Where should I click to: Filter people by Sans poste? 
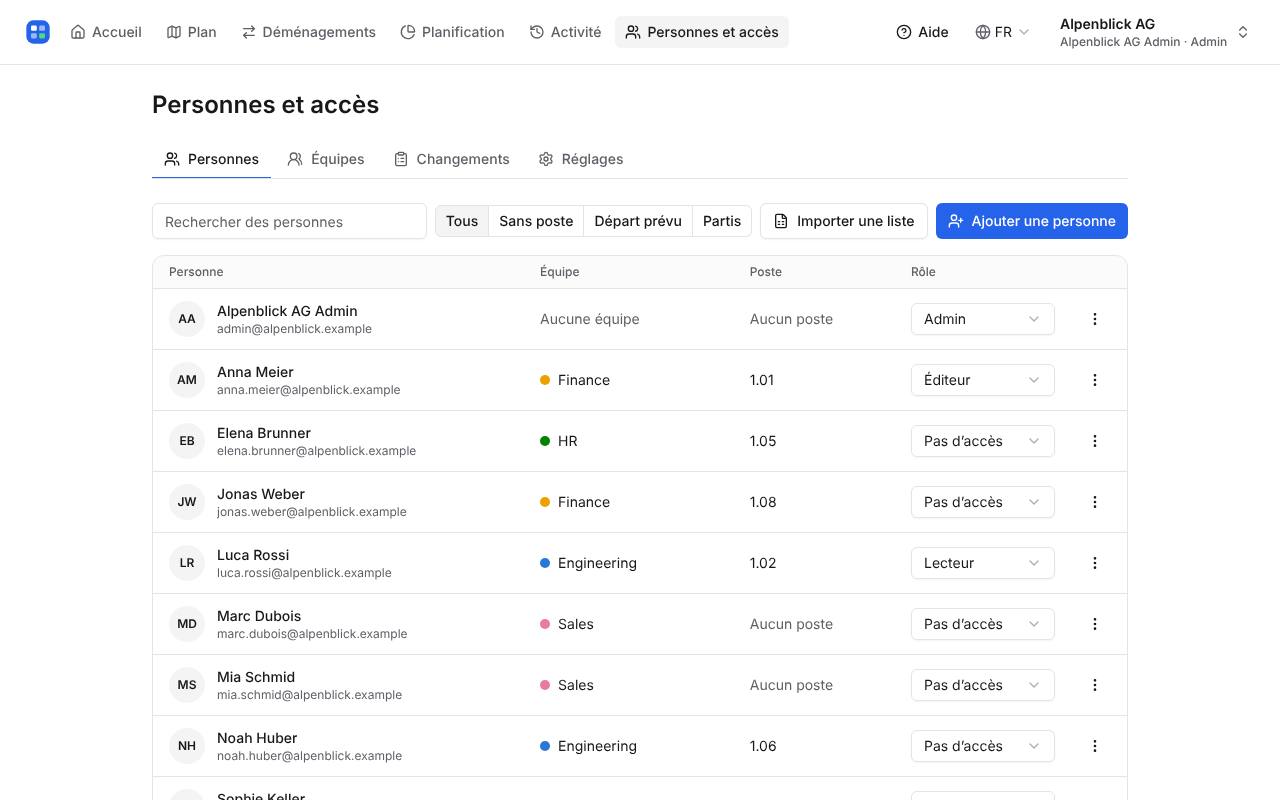tap(536, 221)
